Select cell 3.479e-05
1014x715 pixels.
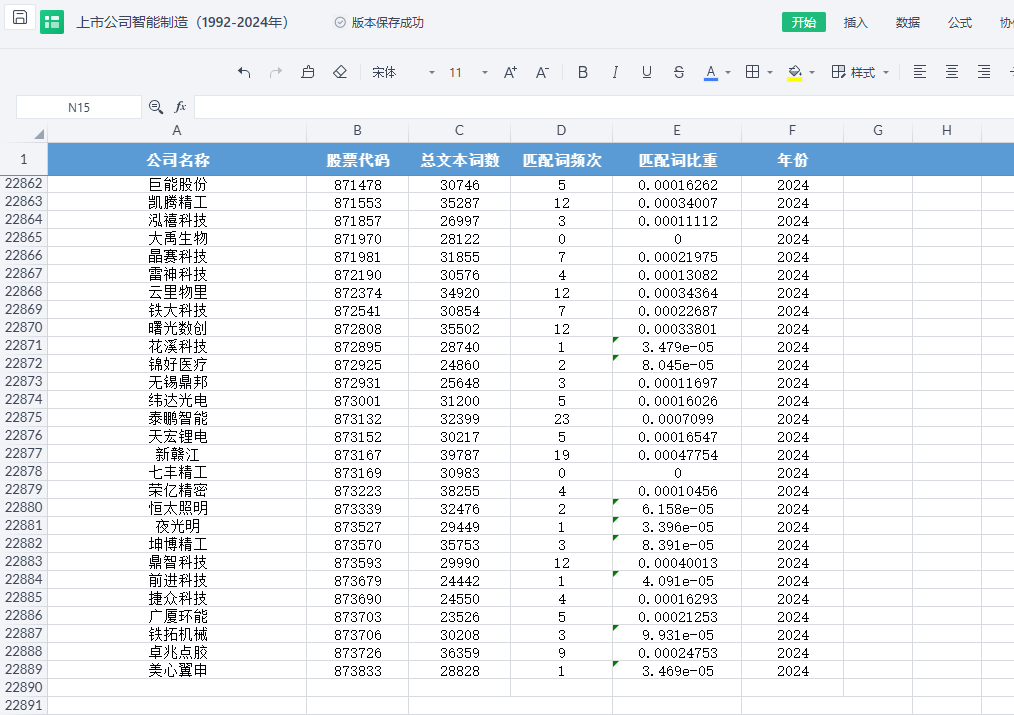[677, 347]
